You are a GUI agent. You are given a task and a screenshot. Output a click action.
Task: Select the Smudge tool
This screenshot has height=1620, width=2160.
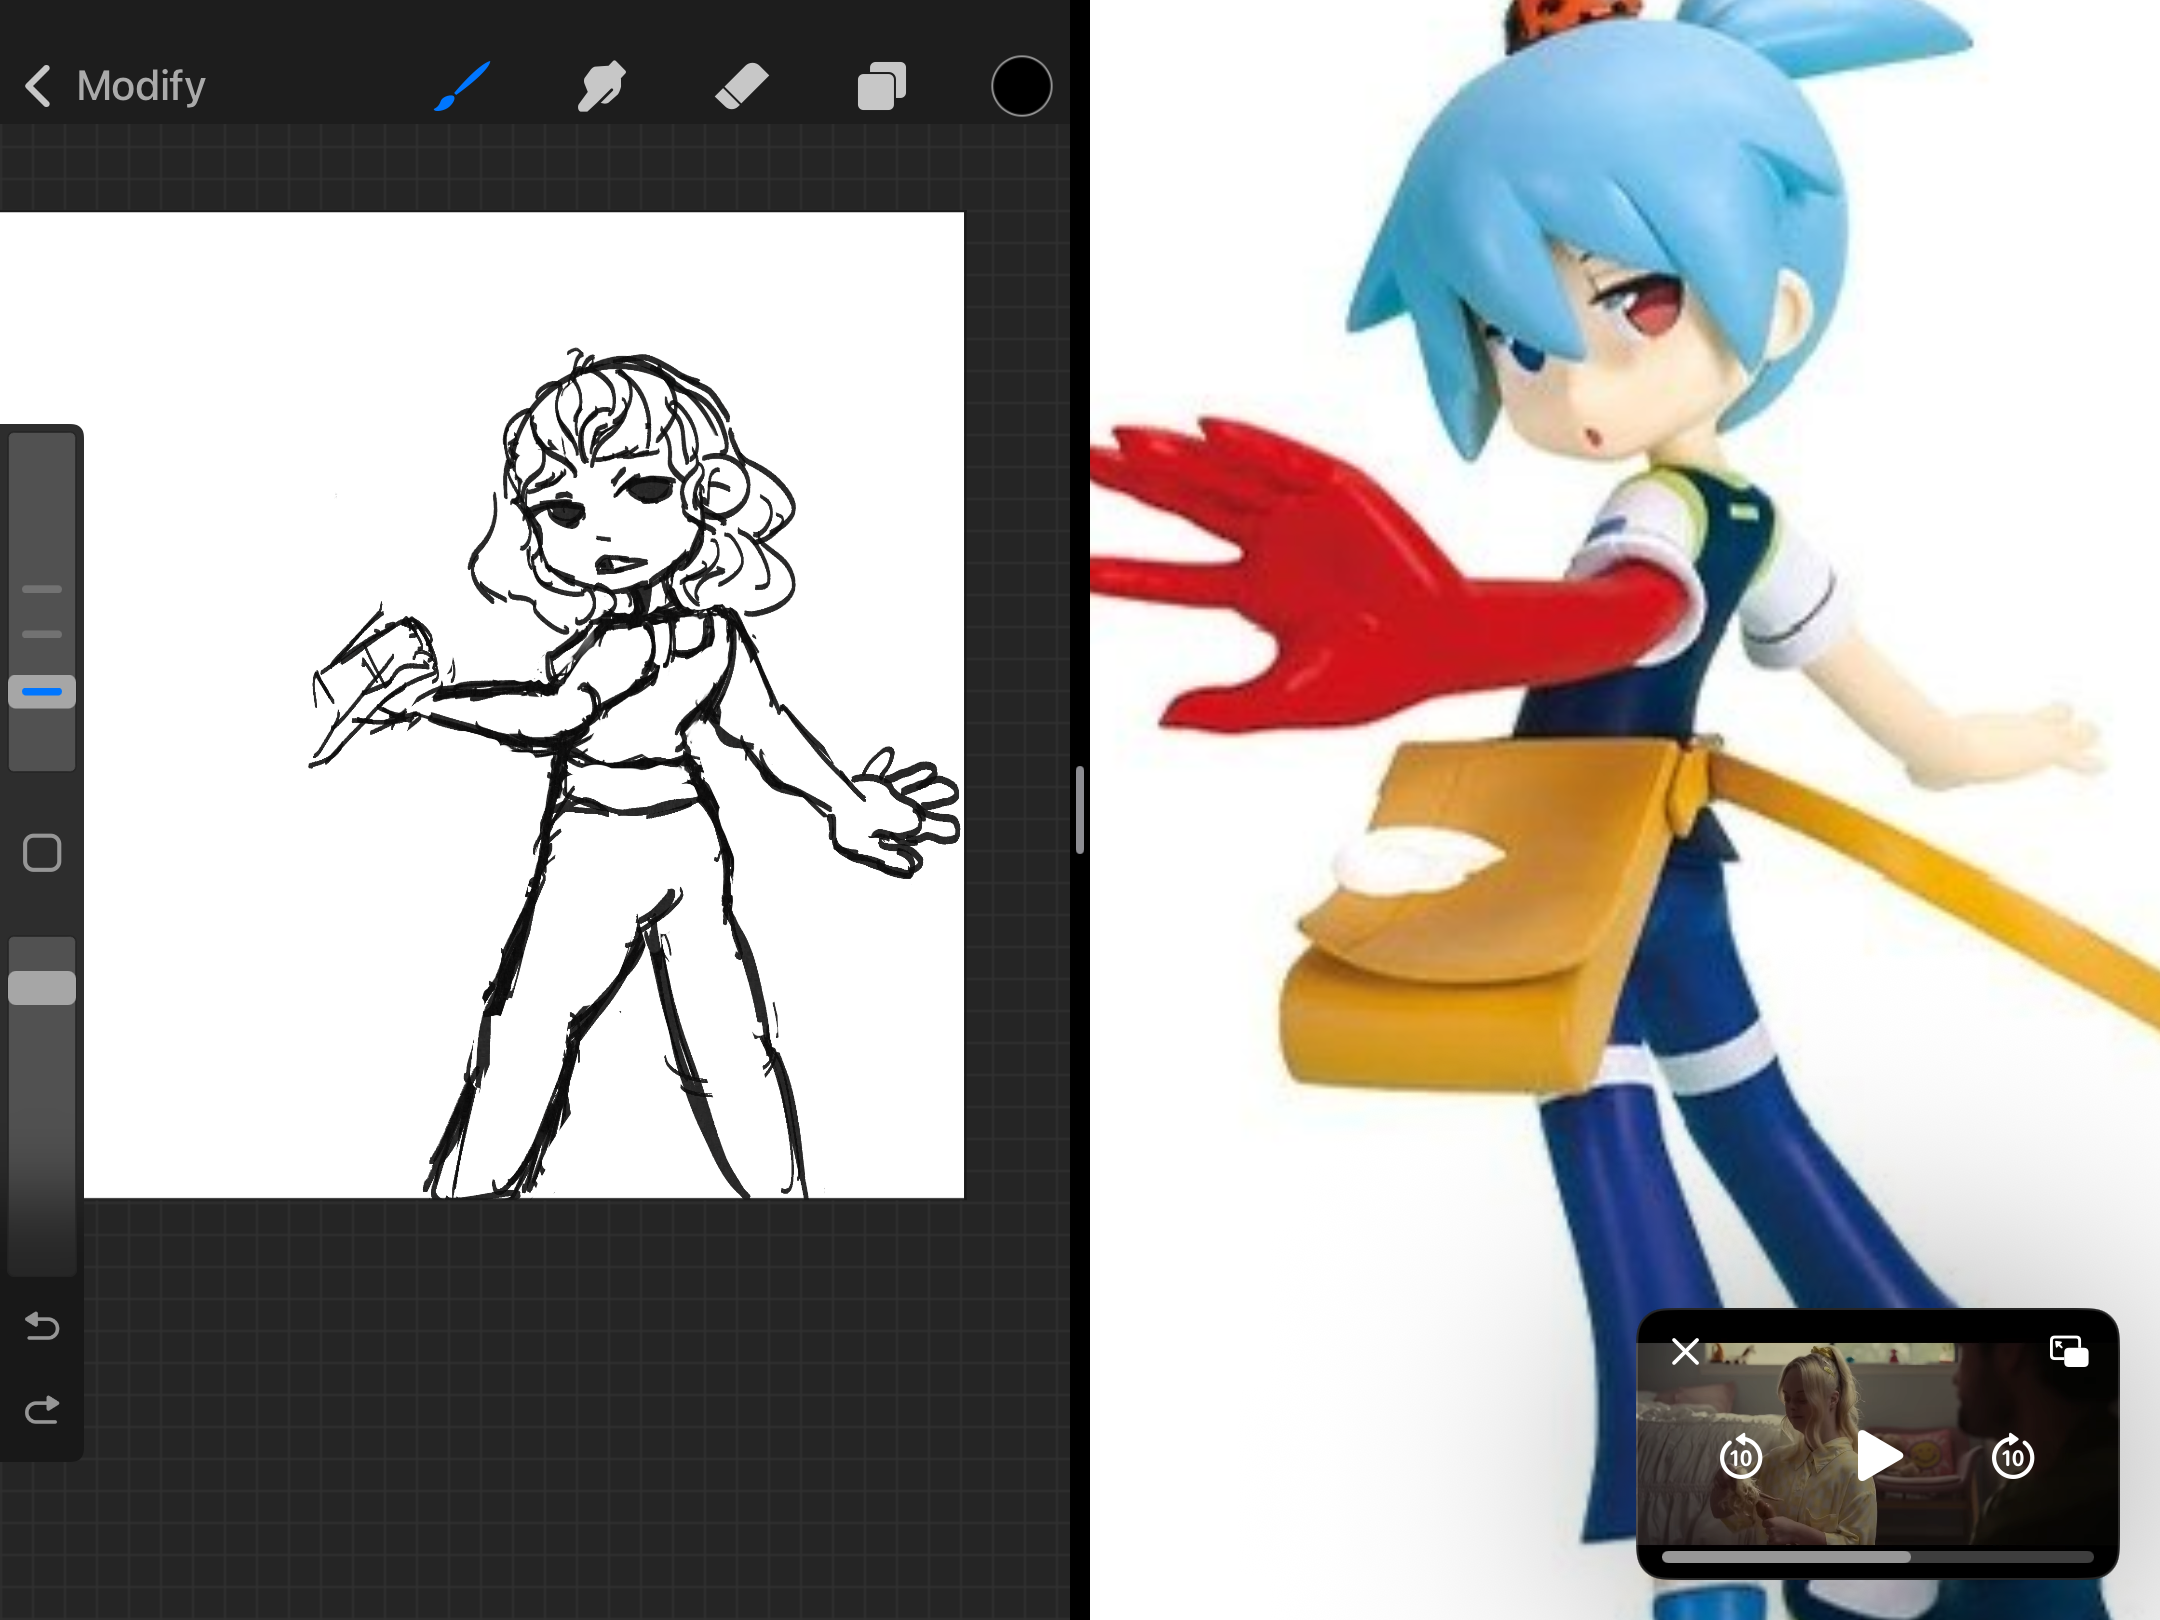point(601,86)
